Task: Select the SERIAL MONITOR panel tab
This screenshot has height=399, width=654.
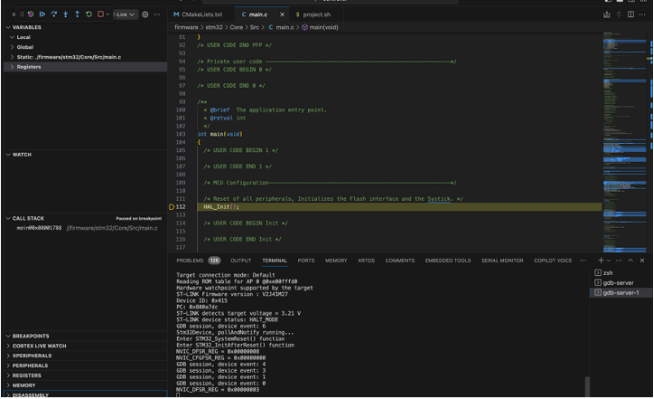Action: (502, 261)
